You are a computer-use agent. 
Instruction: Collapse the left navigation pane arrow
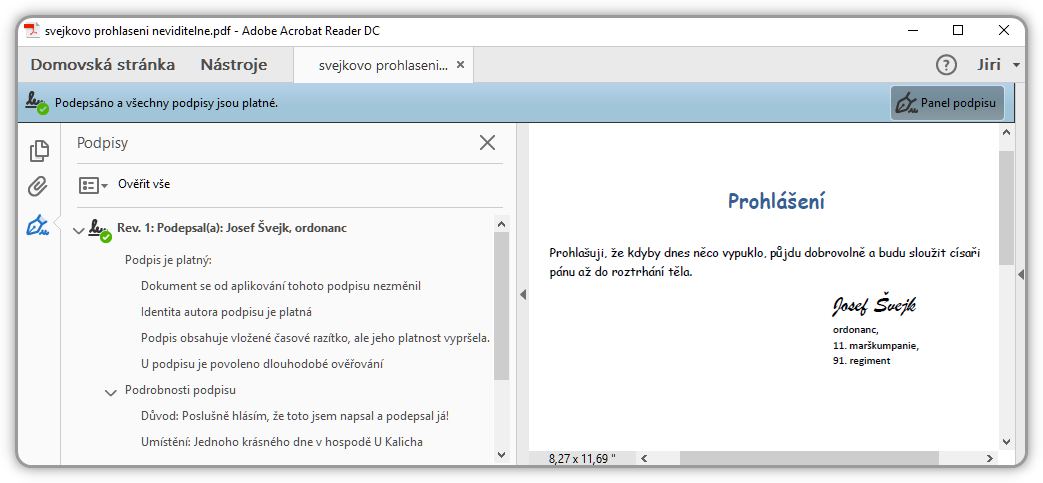(523, 294)
